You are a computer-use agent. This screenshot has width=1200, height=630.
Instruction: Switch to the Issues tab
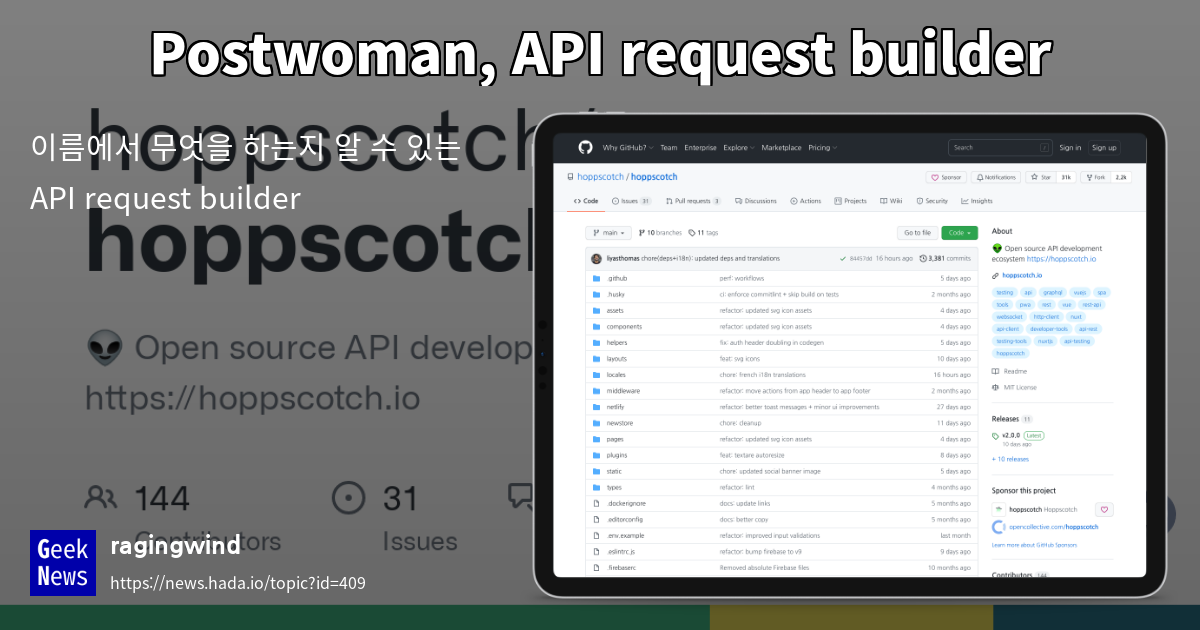(x=629, y=201)
